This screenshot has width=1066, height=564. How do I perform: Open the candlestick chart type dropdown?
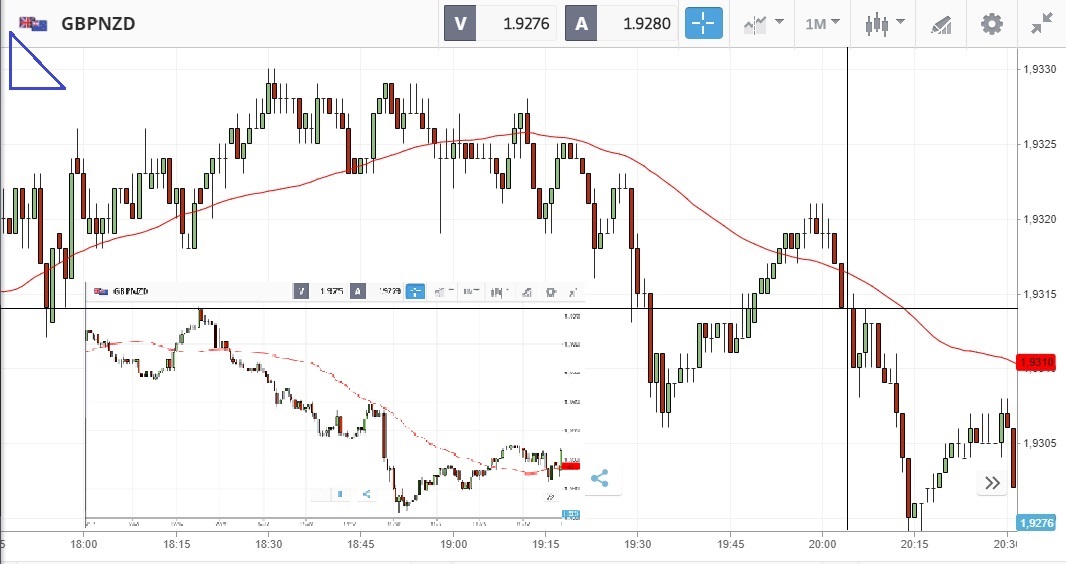(885, 23)
